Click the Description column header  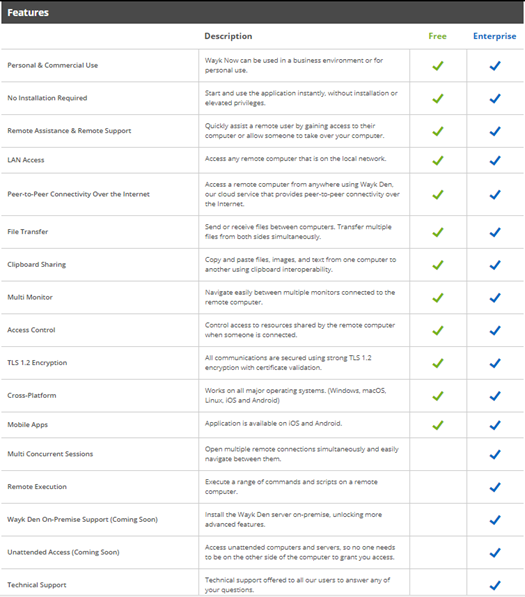point(228,36)
